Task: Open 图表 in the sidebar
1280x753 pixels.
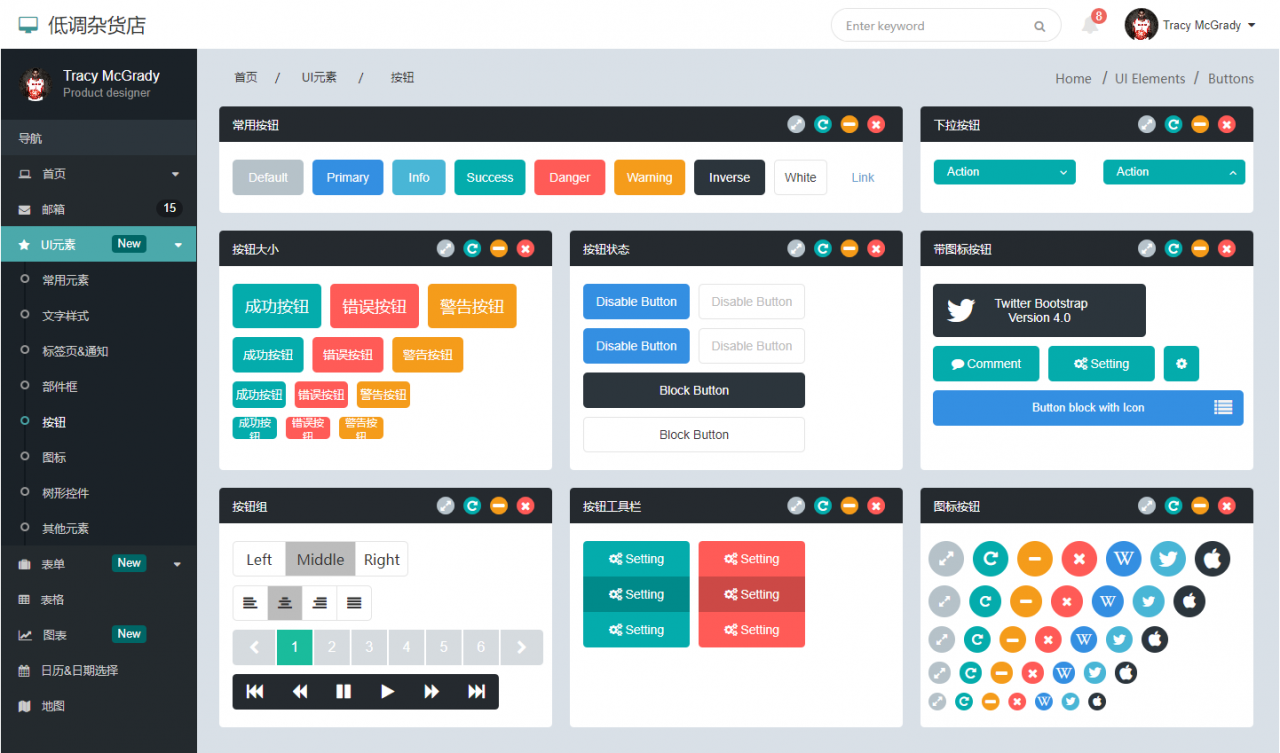Action: click(x=98, y=635)
